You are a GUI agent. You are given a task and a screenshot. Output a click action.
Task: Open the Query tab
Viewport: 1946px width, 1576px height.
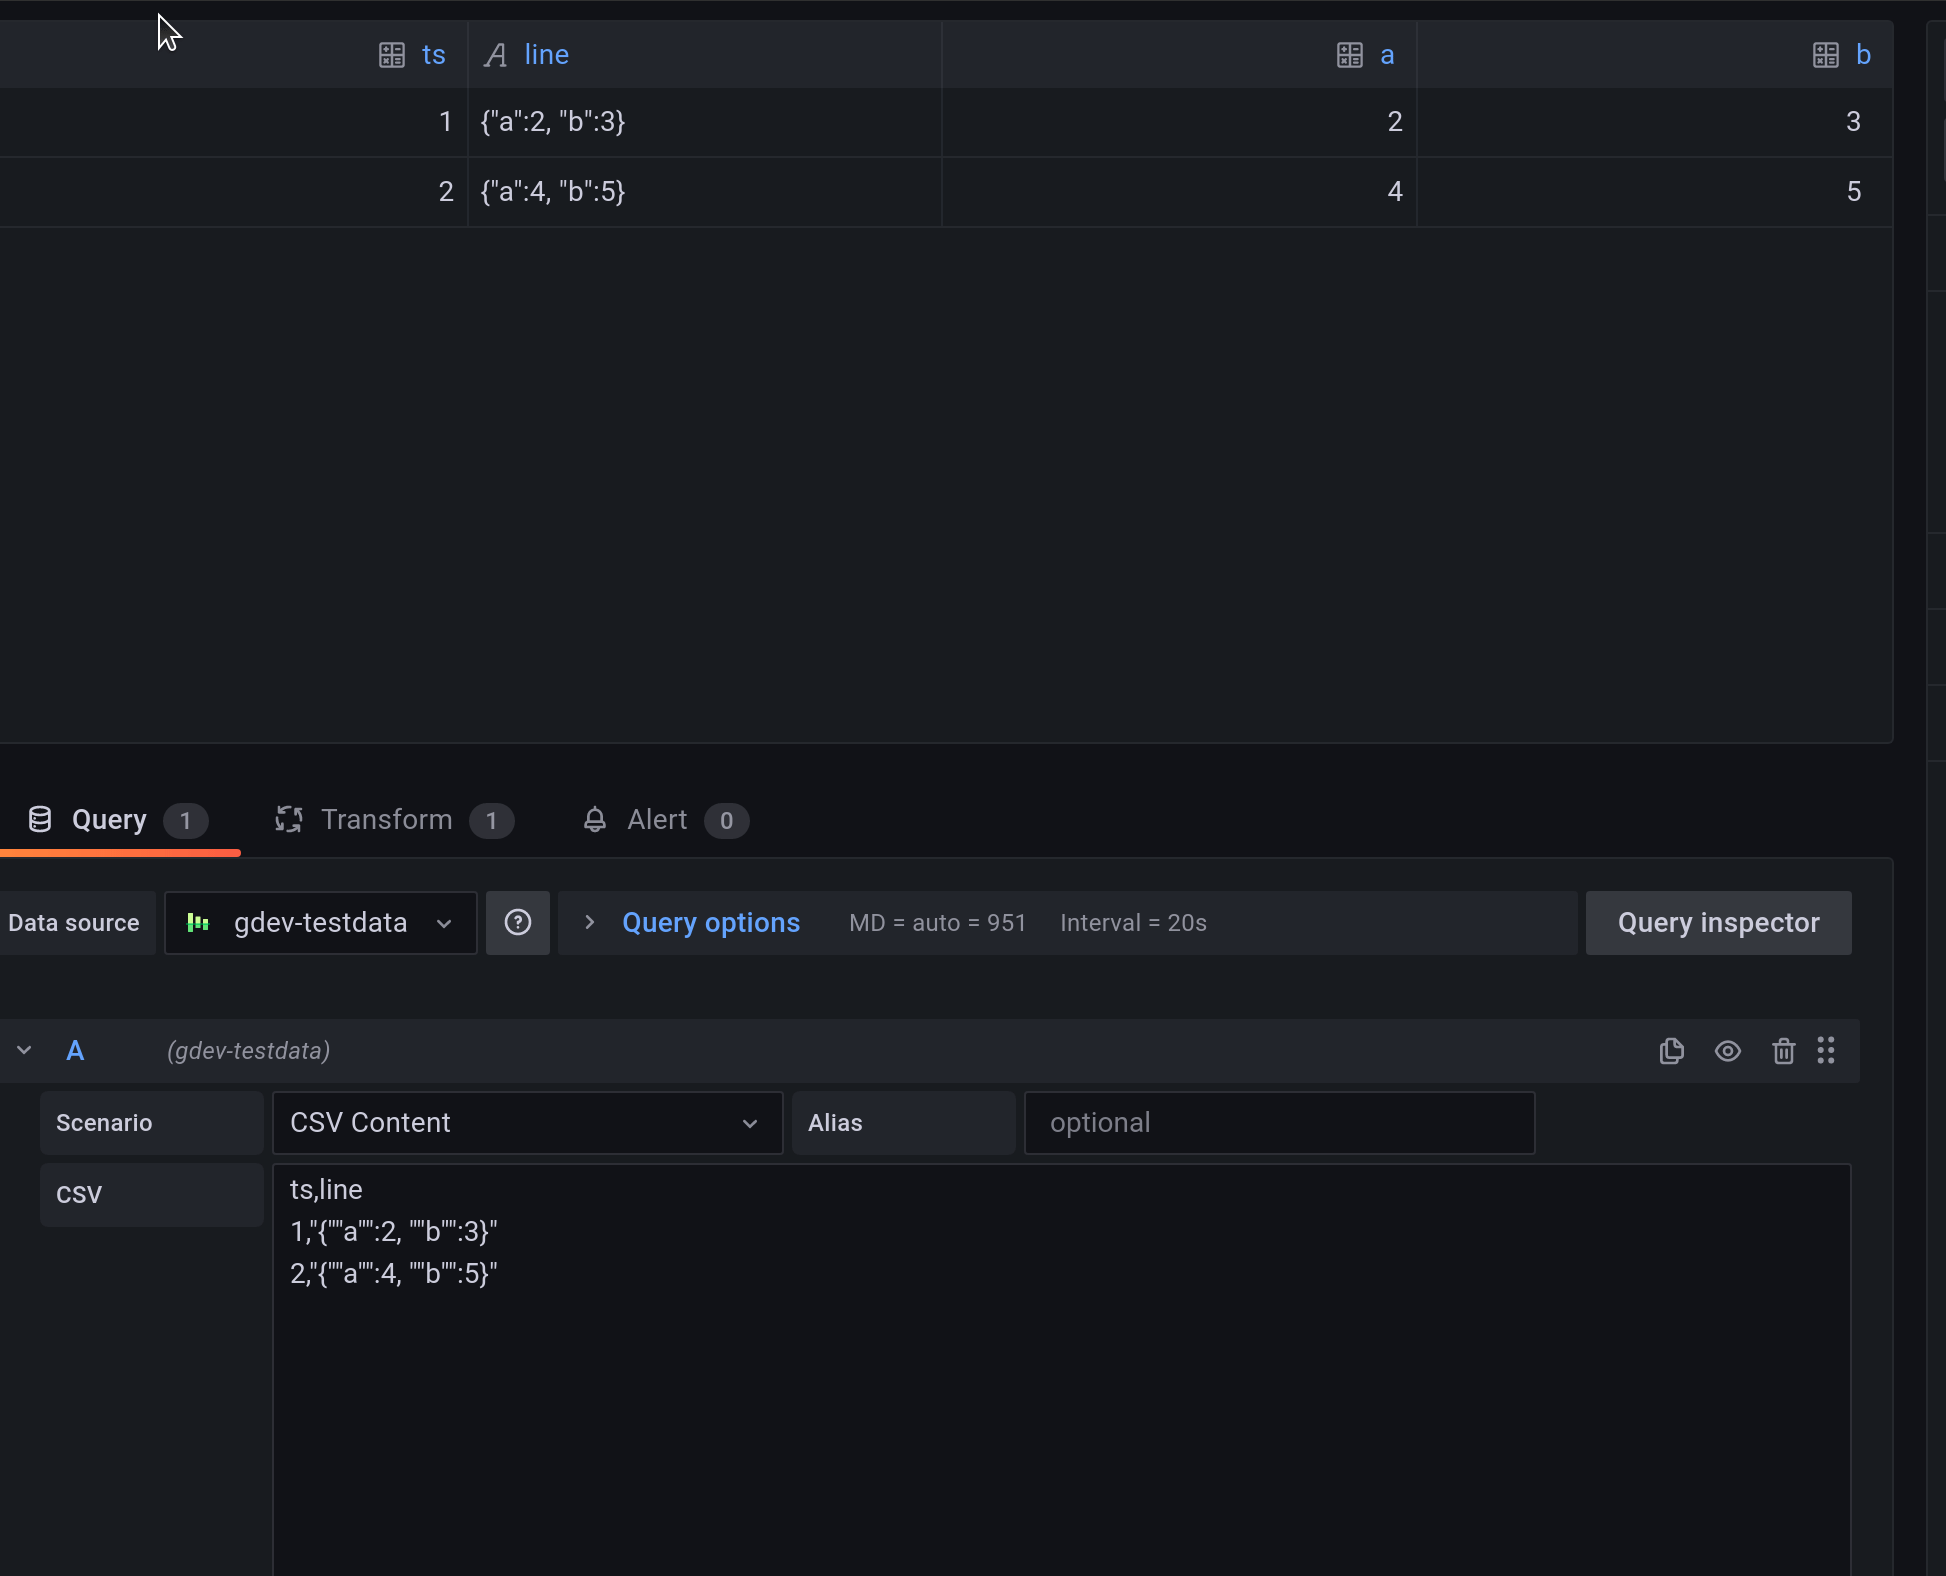(119, 821)
